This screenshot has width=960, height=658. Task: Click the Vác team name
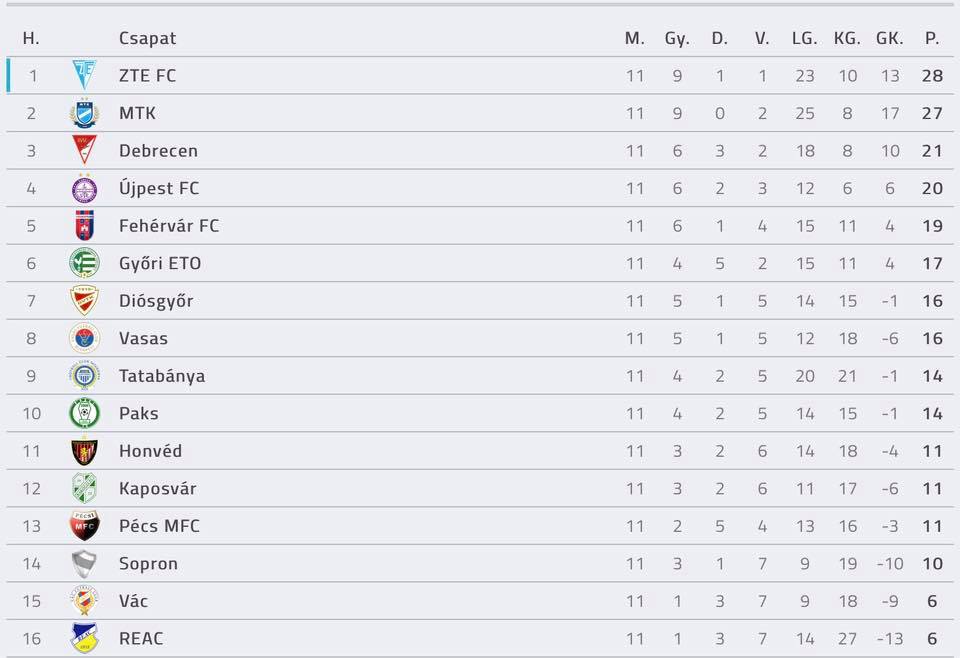click(133, 600)
